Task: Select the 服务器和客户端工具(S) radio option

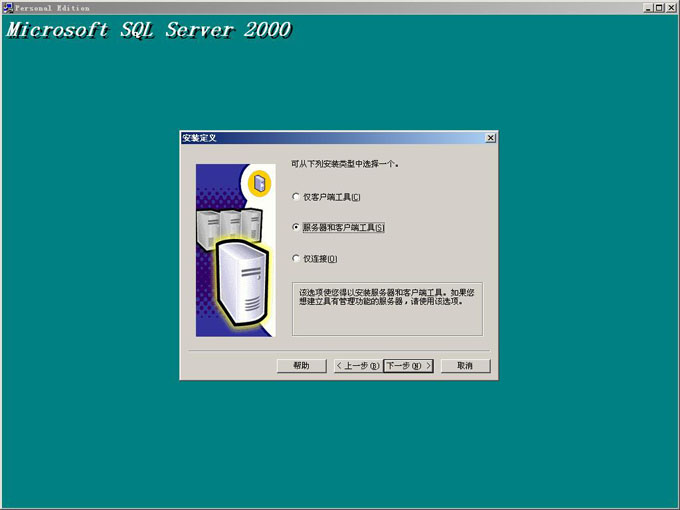Action: click(338, 227)
